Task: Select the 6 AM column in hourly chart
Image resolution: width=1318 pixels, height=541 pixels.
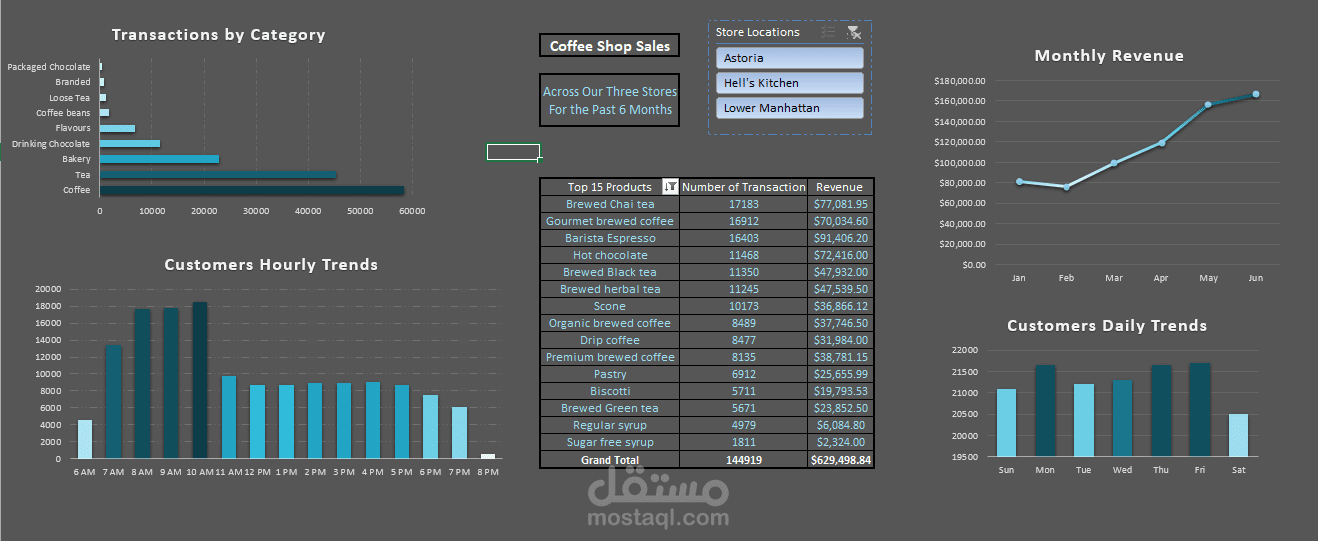Action: (x=85, y=439)
